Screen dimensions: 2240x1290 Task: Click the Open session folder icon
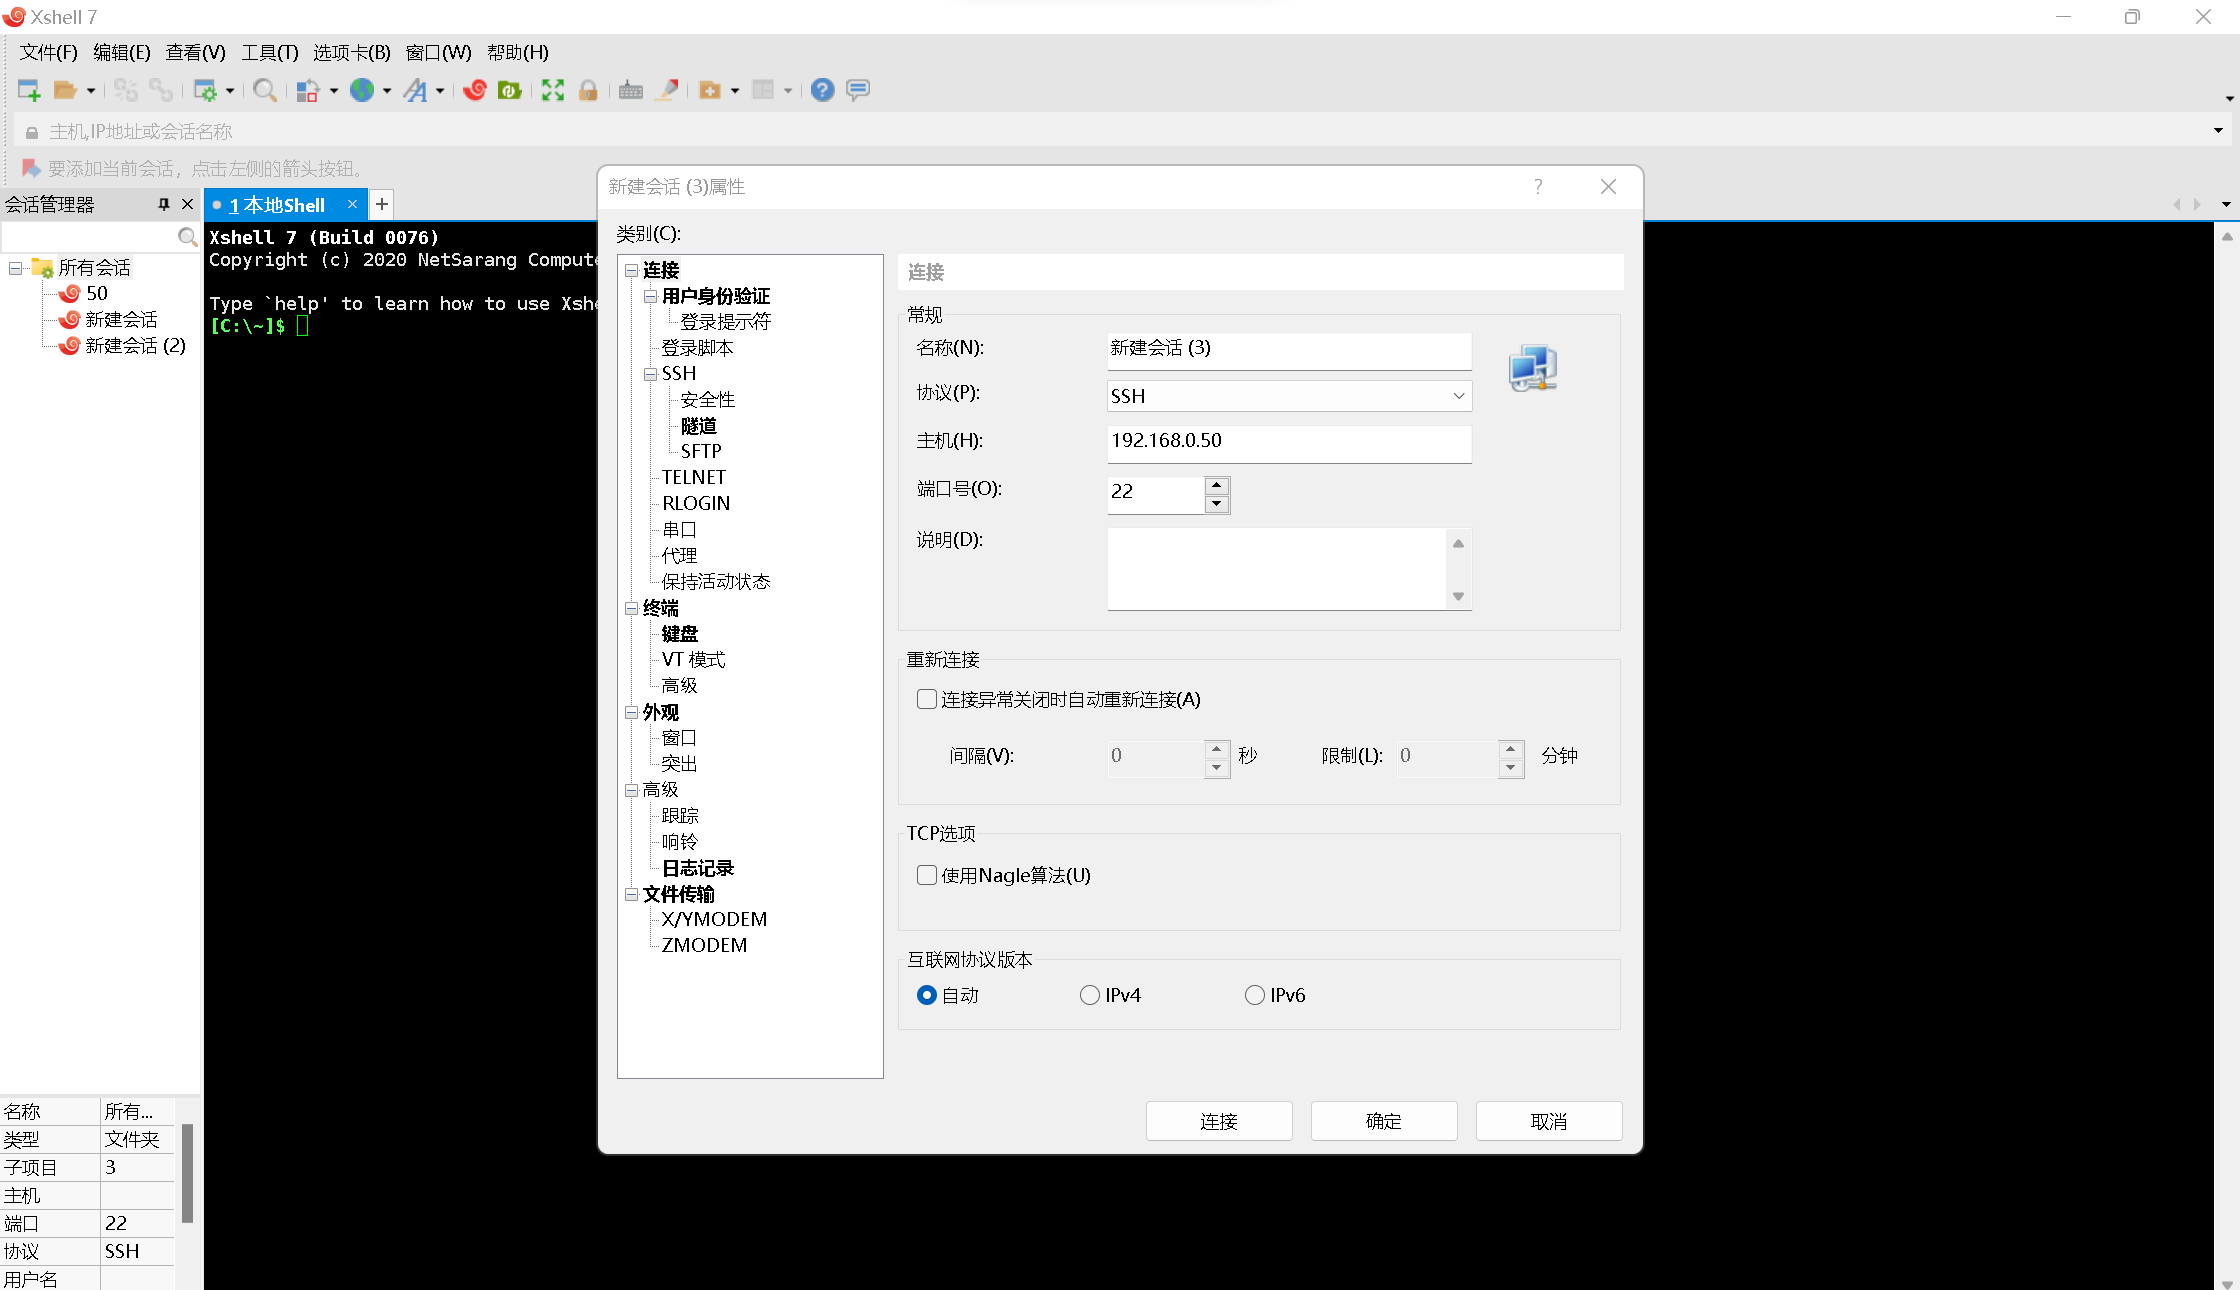click(x=65, y=90)
